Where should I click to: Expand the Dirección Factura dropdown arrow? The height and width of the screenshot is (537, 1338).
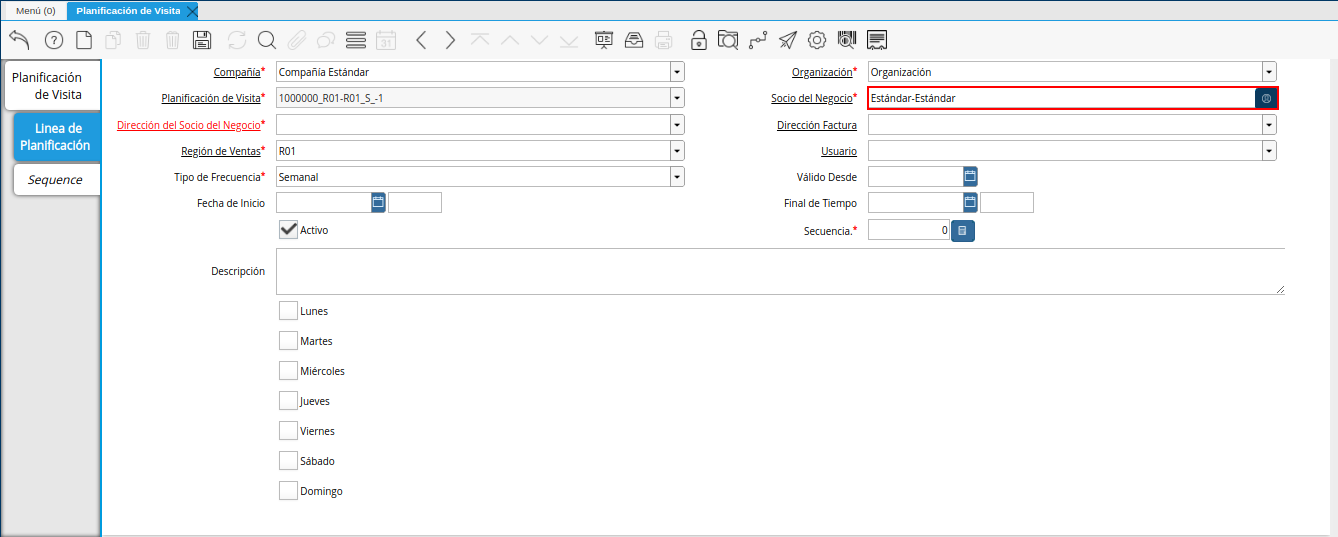(1269, 124)
